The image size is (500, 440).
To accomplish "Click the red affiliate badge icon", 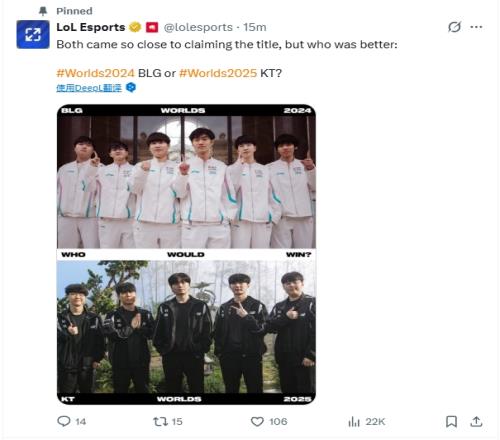I will tap(152, 27).
